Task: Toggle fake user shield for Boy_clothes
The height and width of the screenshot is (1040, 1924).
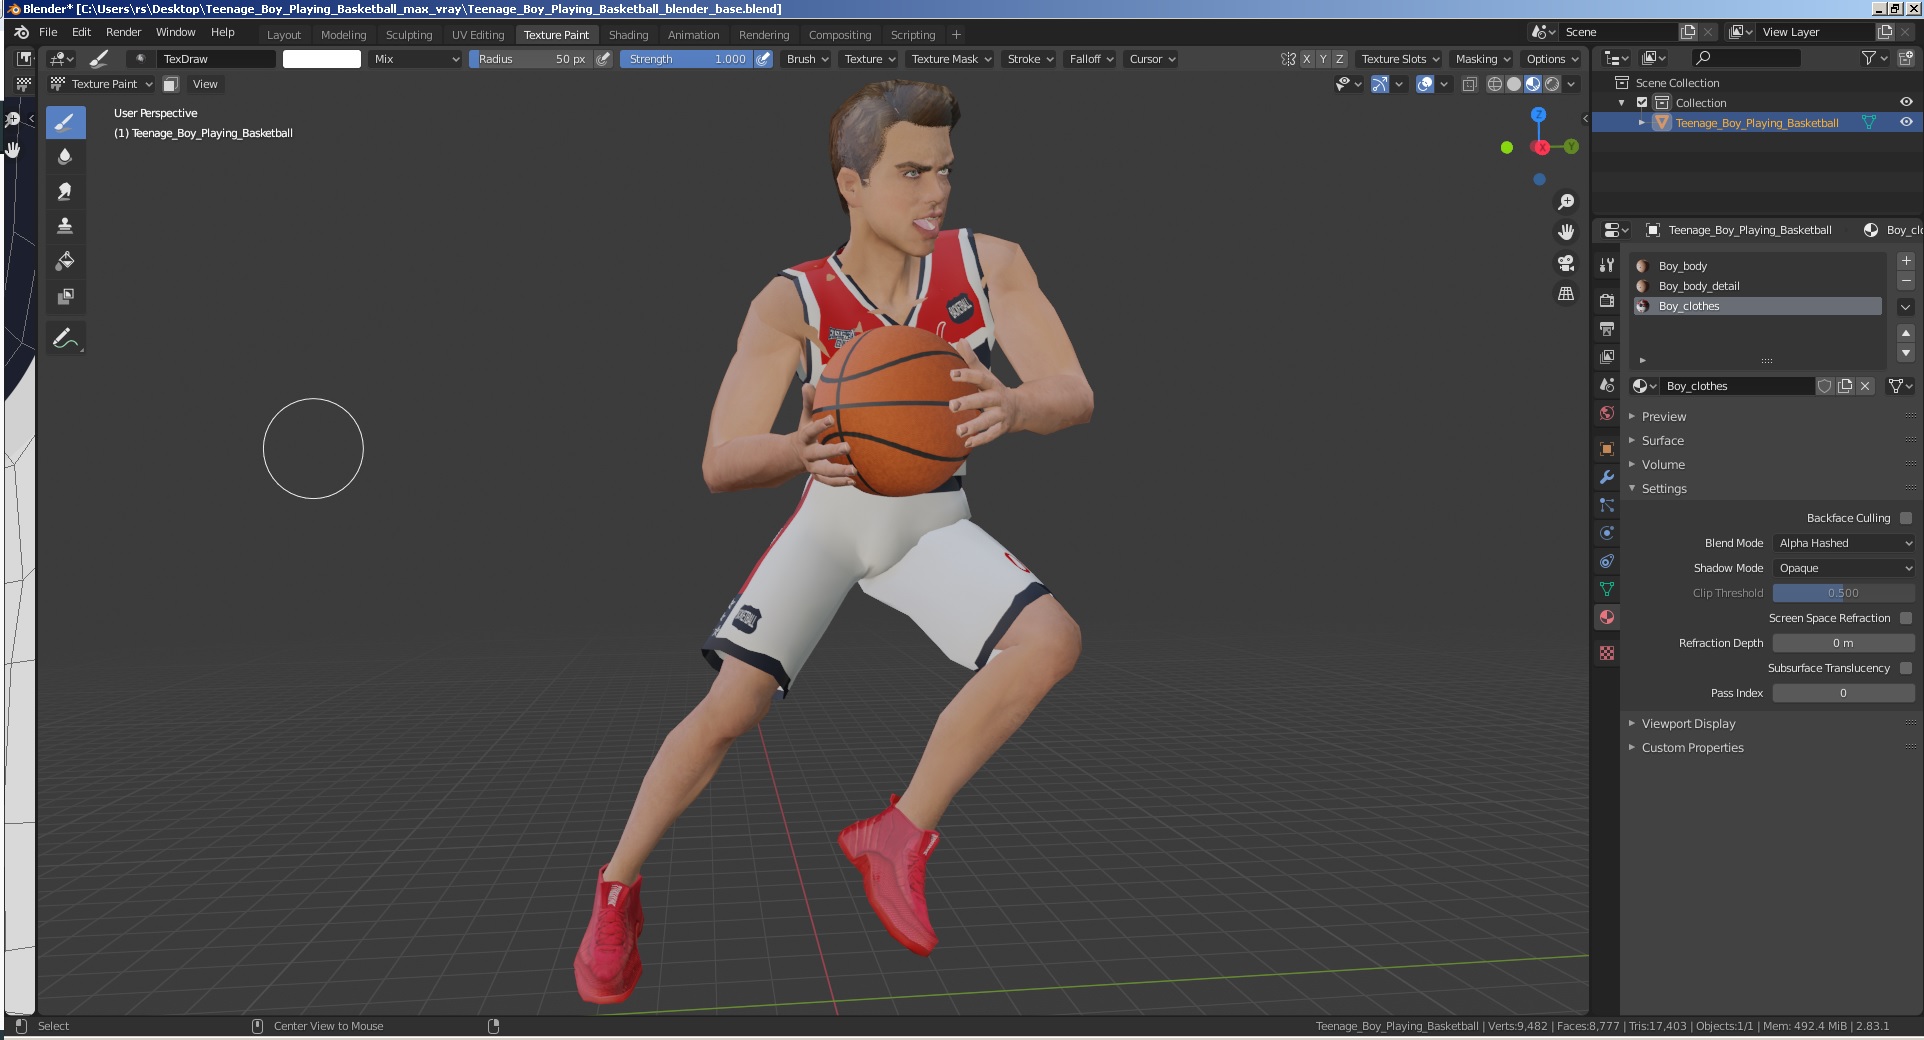Action: [1825, 386]
